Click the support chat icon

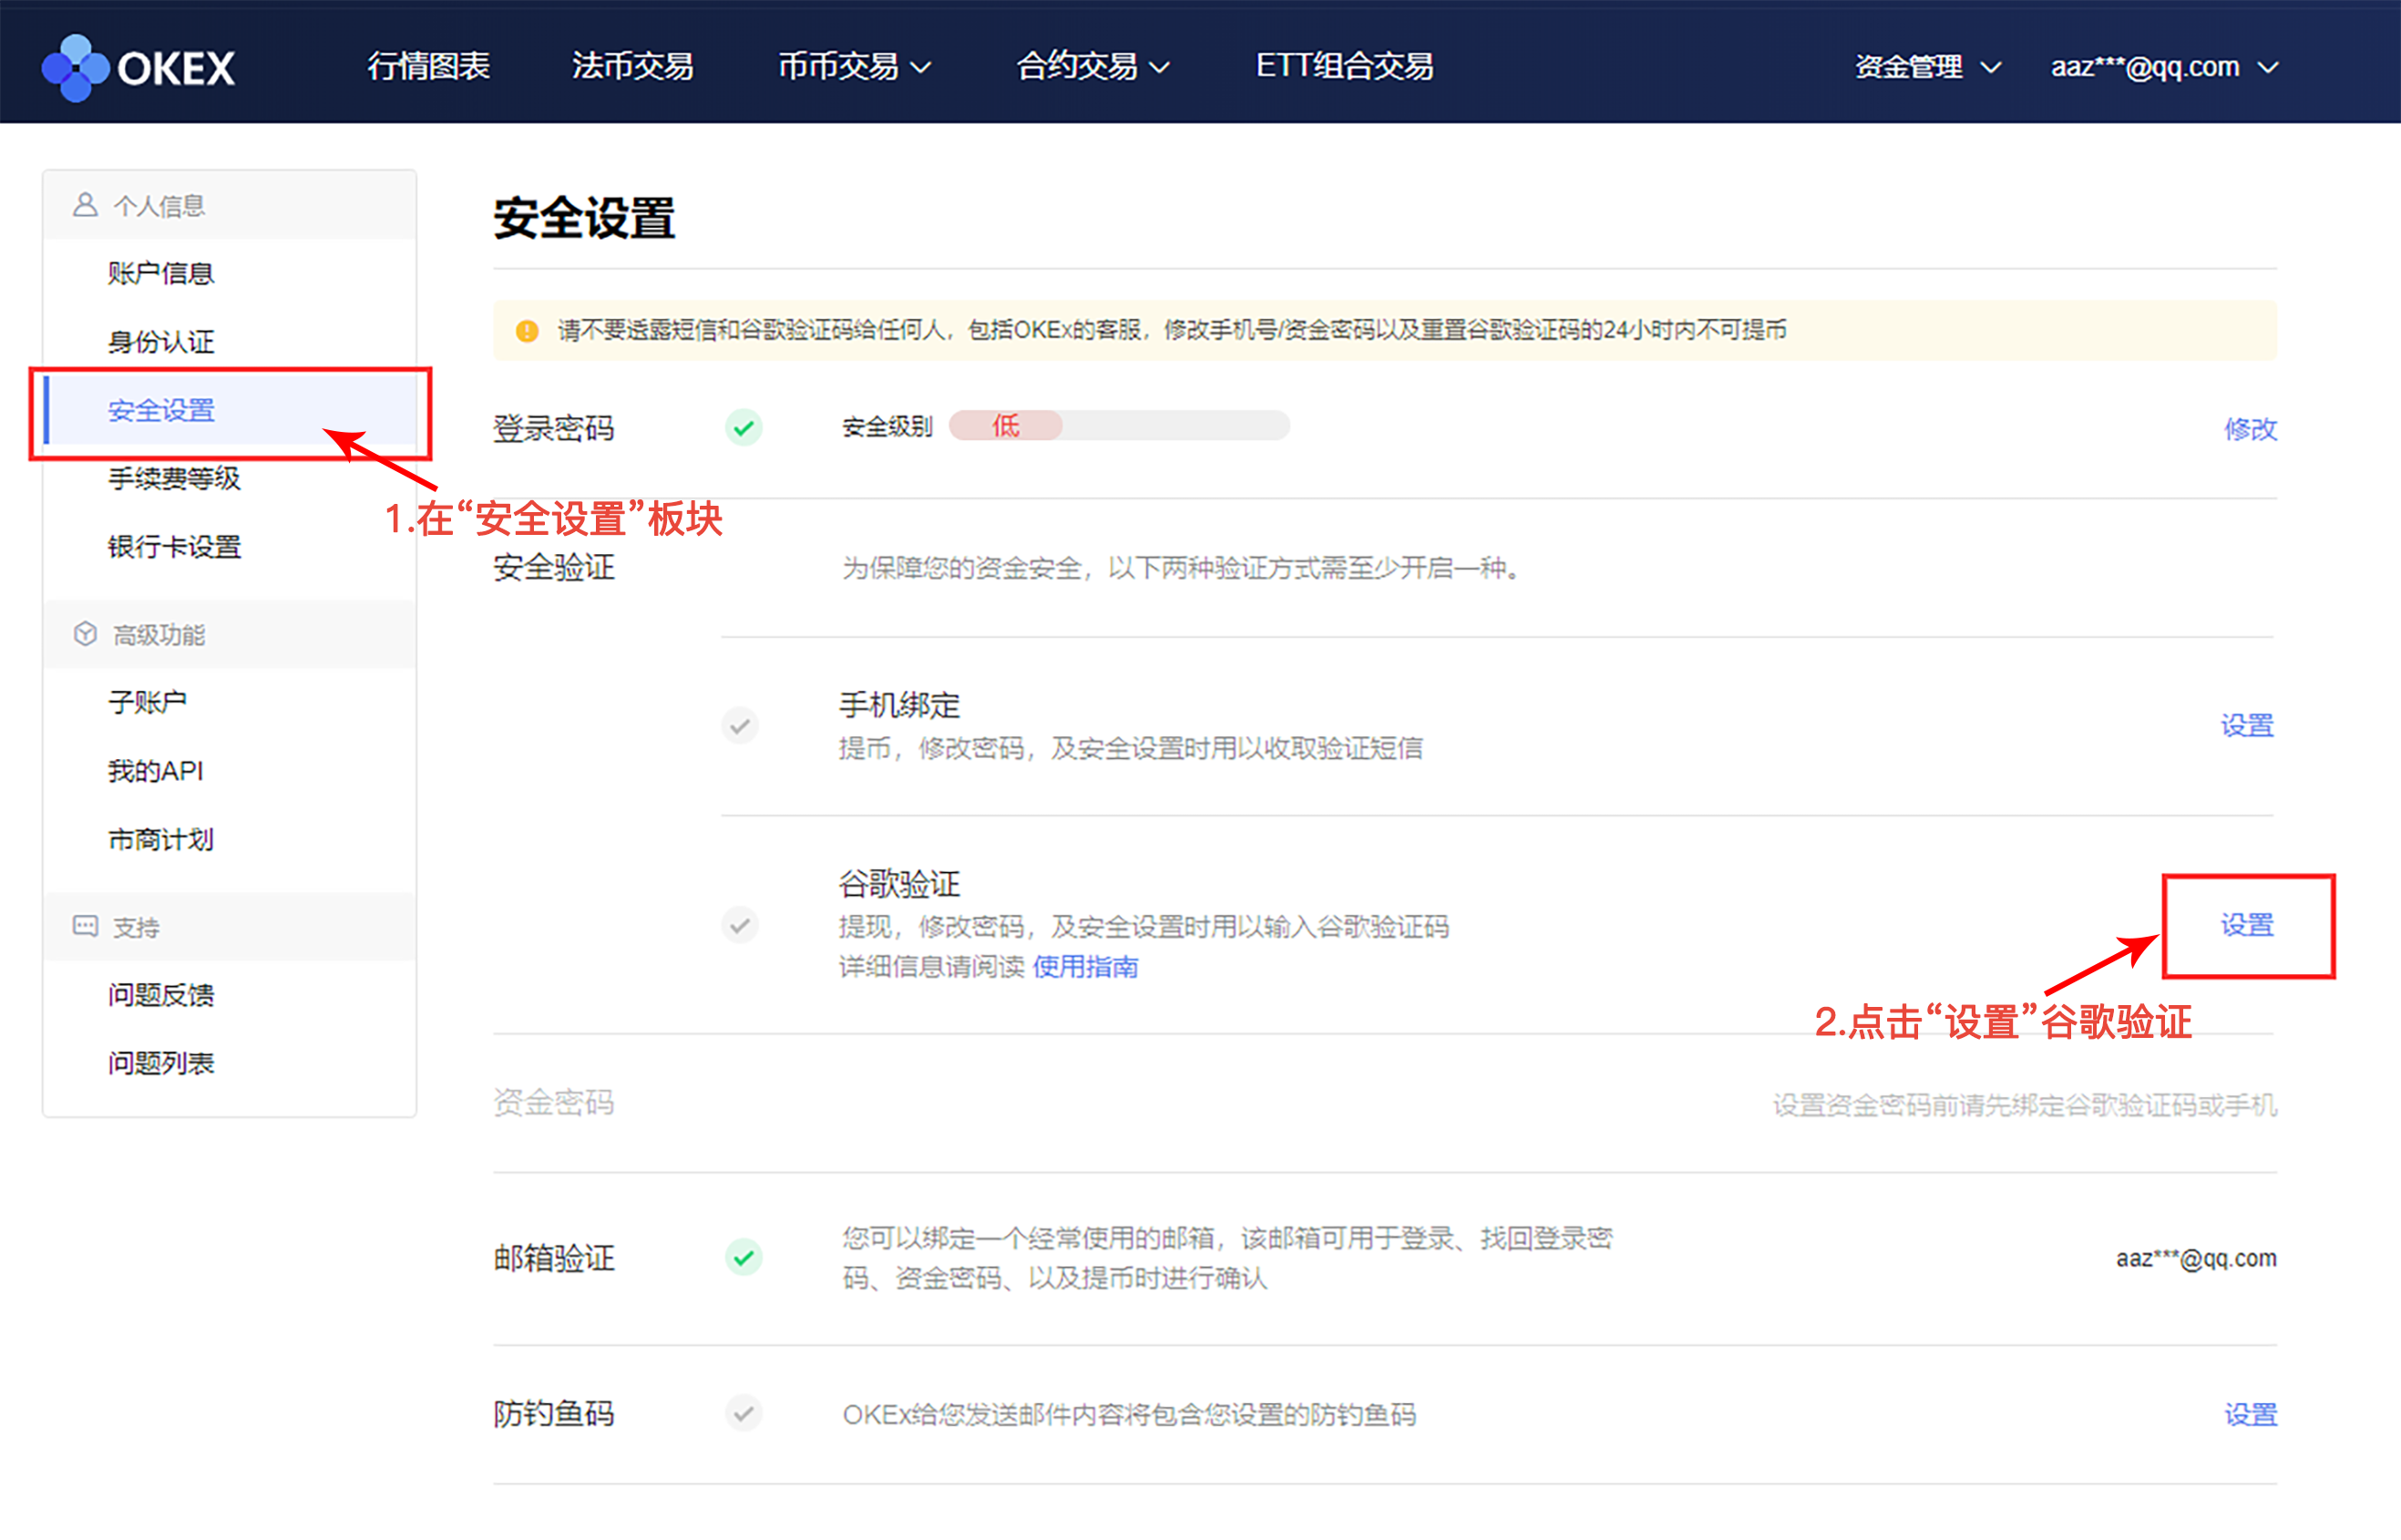(x=85, y=926)
